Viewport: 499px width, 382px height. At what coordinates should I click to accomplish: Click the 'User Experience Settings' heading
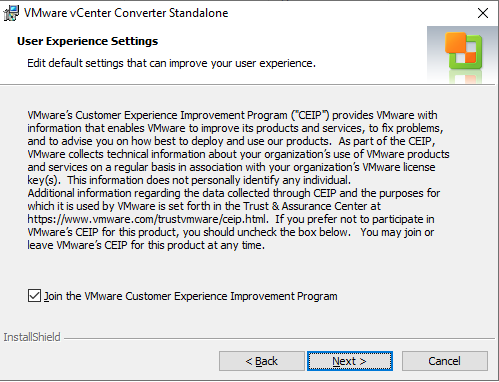point(87,41)
